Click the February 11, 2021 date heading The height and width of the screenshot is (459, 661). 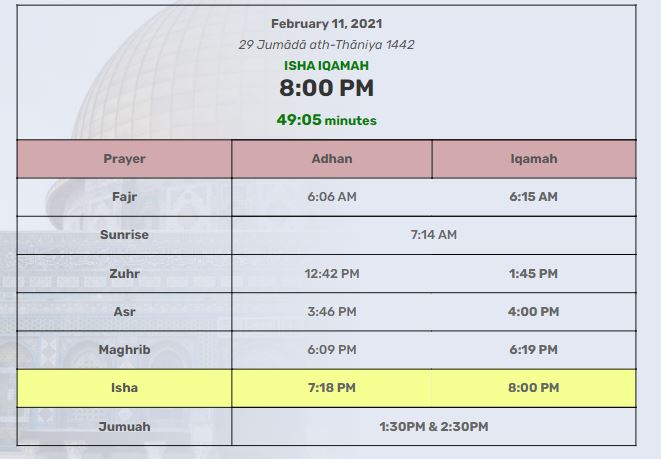326,23
